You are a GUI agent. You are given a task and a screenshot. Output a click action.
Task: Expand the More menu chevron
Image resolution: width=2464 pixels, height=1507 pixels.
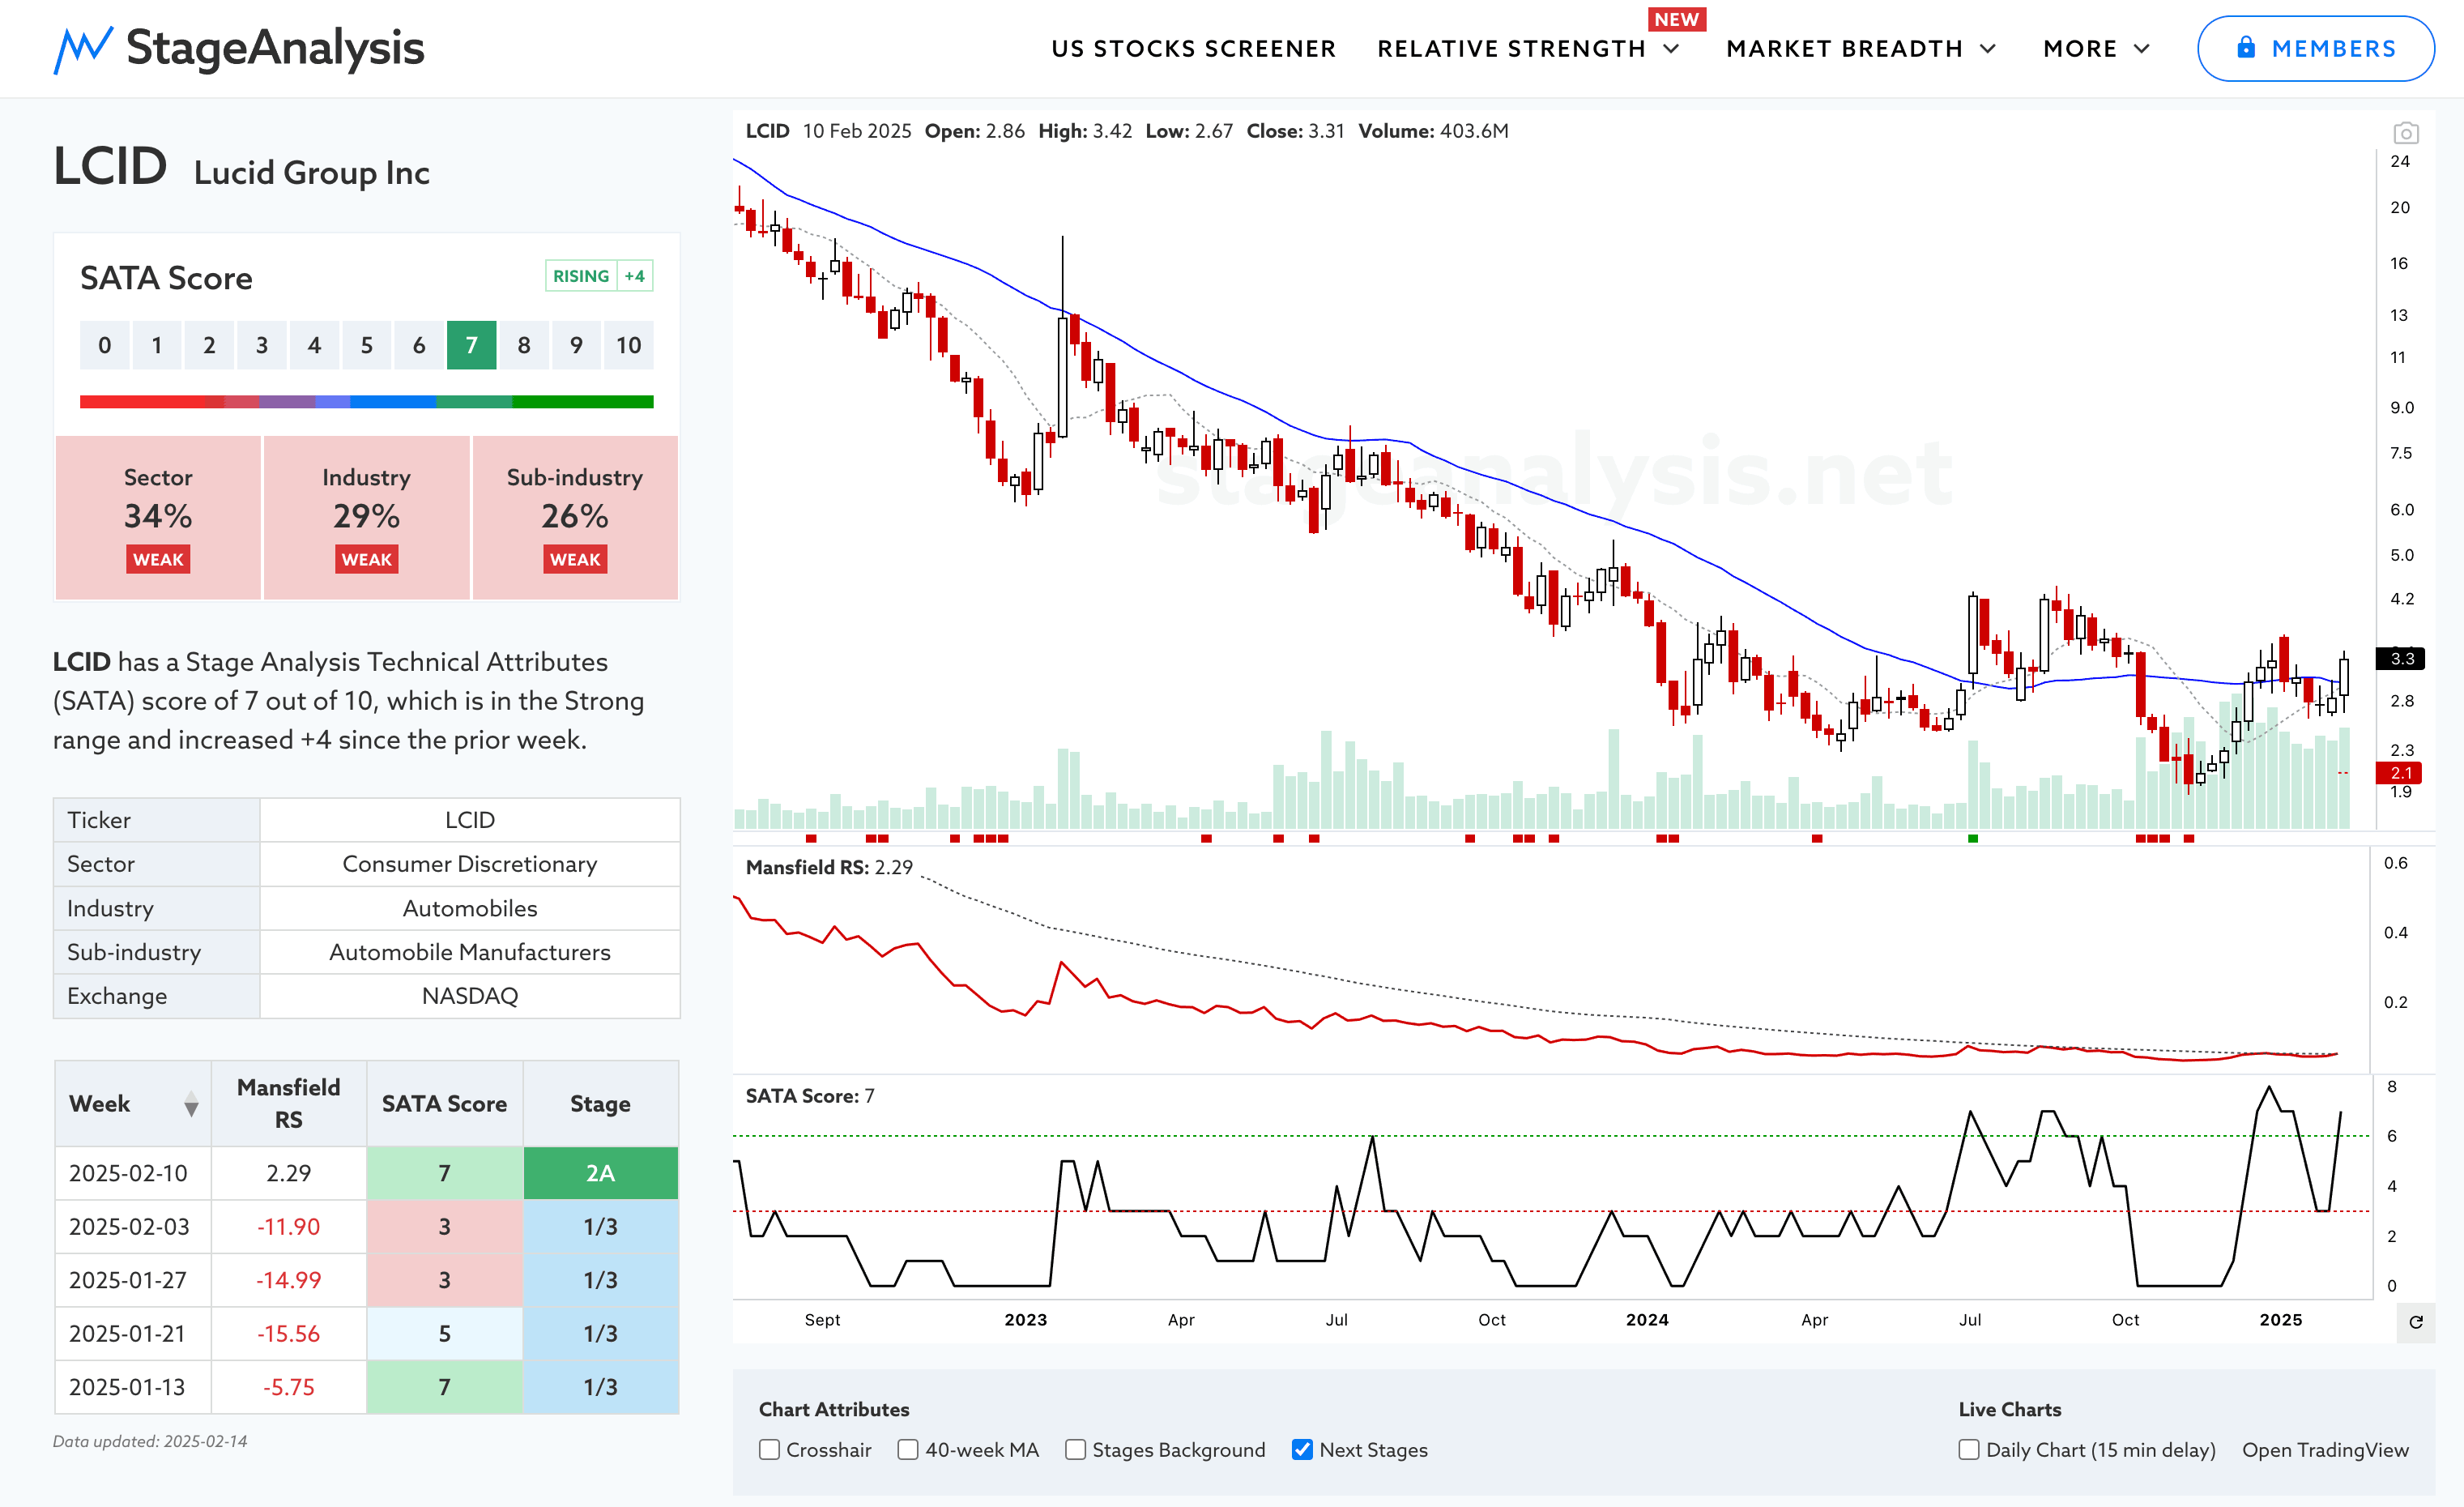tap(2142, 49)
